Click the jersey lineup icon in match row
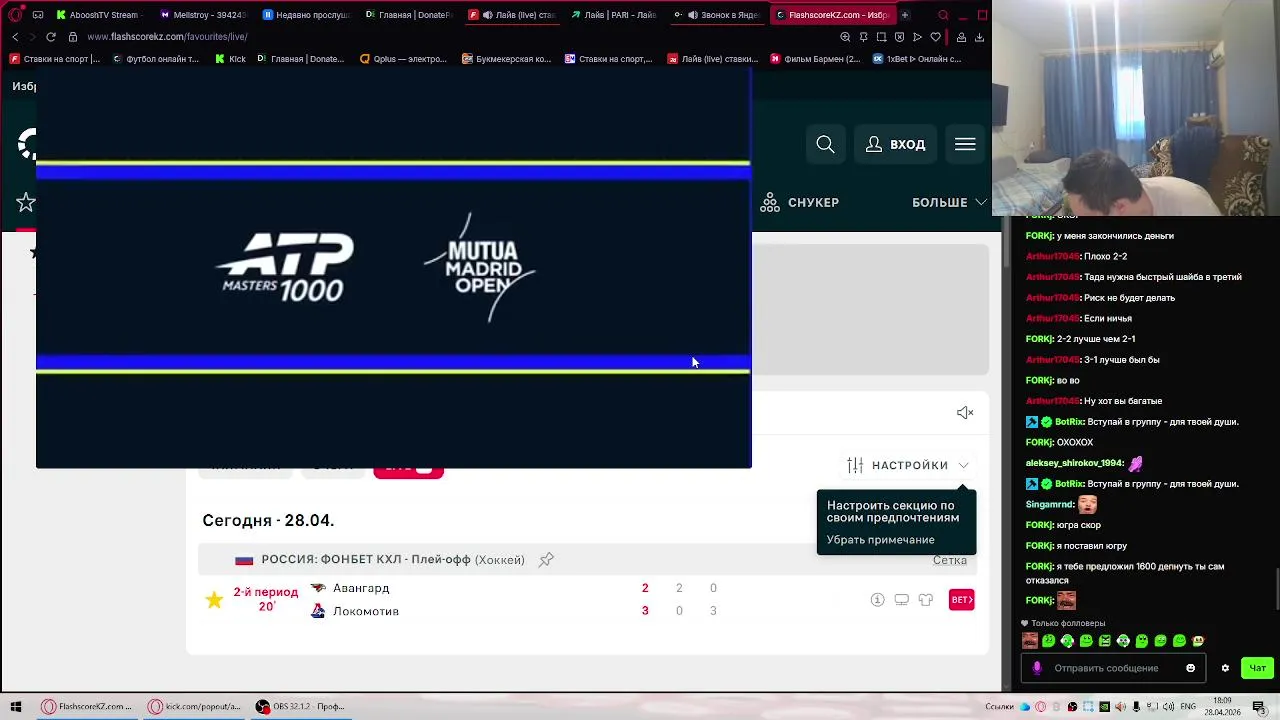1280x720 pixels. click(925, 600)
